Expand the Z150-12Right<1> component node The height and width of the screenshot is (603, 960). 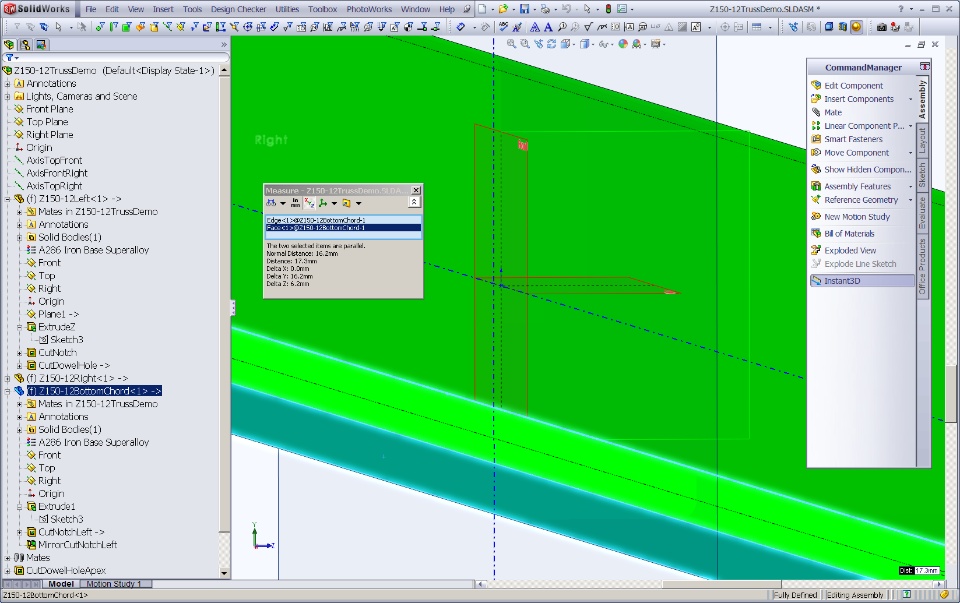click(x=7, y=378)
